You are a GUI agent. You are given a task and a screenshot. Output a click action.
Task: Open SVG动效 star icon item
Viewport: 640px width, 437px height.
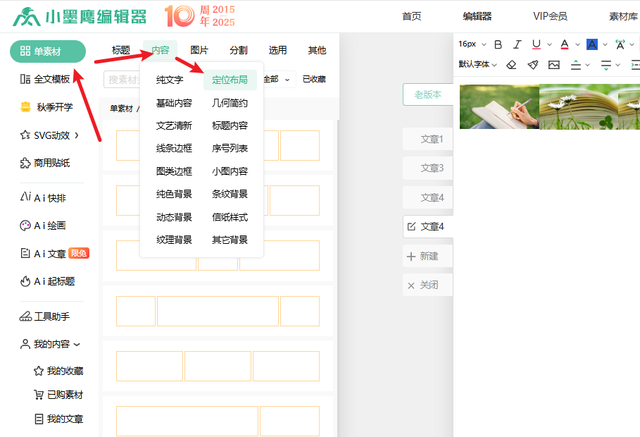tap(25, 135)
